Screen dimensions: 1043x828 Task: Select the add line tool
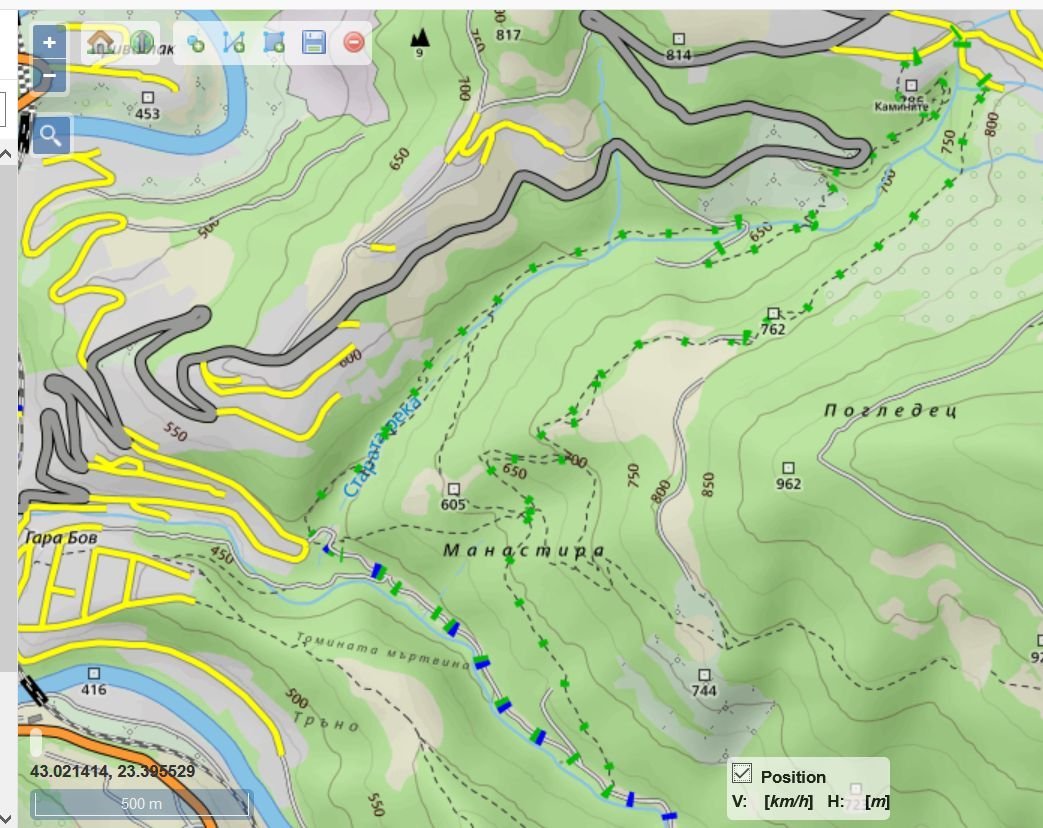pos(234,43)
